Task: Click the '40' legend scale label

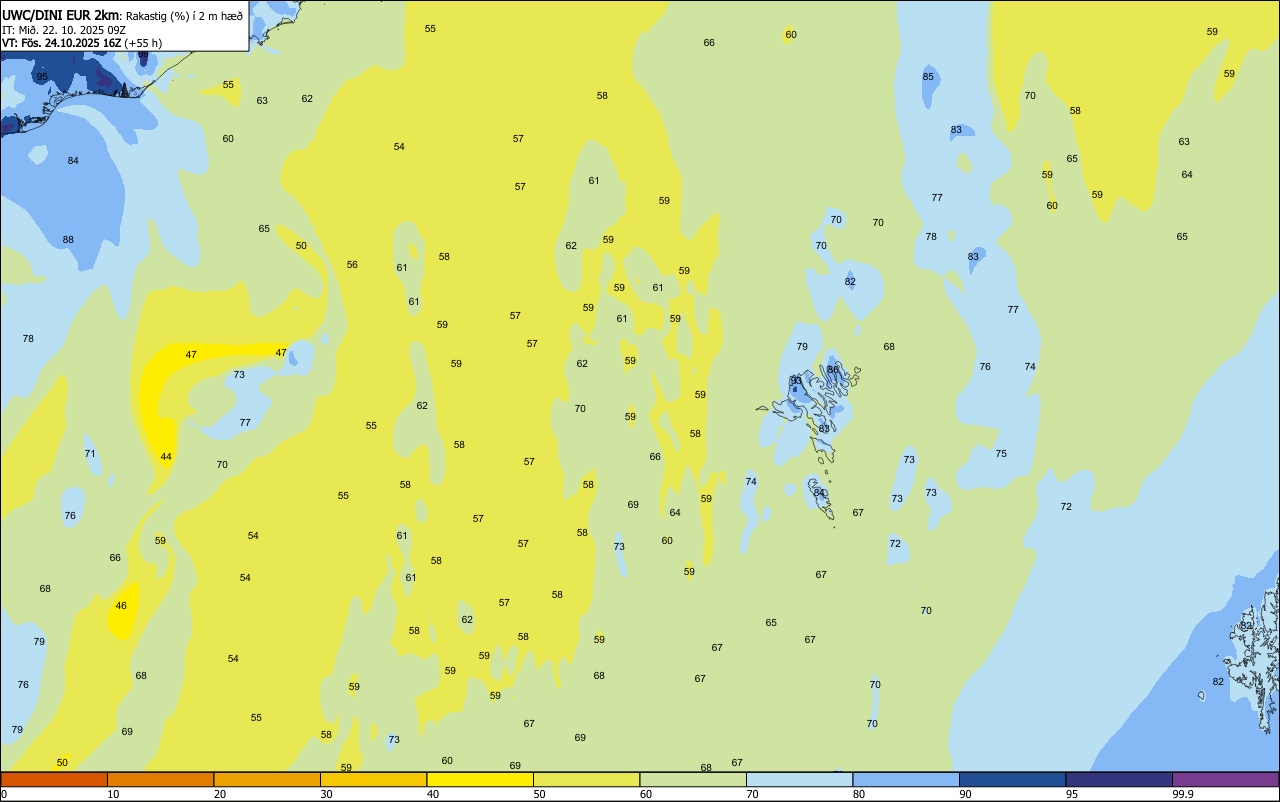Action: pos(433,794)
